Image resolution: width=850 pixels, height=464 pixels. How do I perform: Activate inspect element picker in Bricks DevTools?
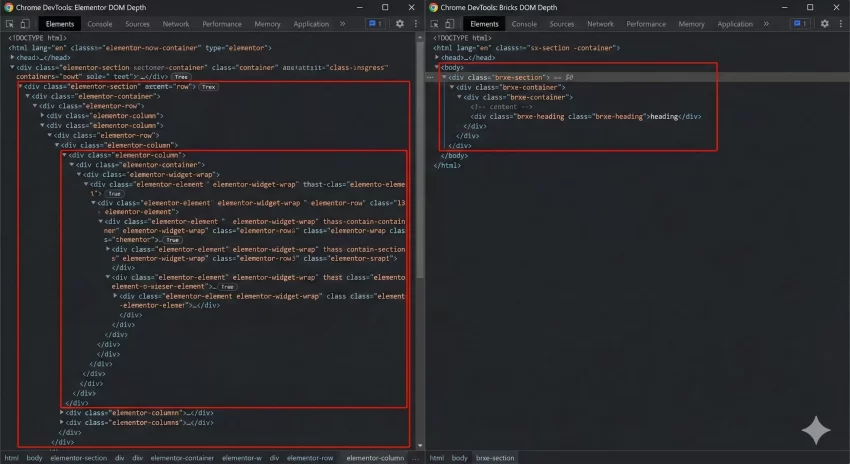[434, 24]
